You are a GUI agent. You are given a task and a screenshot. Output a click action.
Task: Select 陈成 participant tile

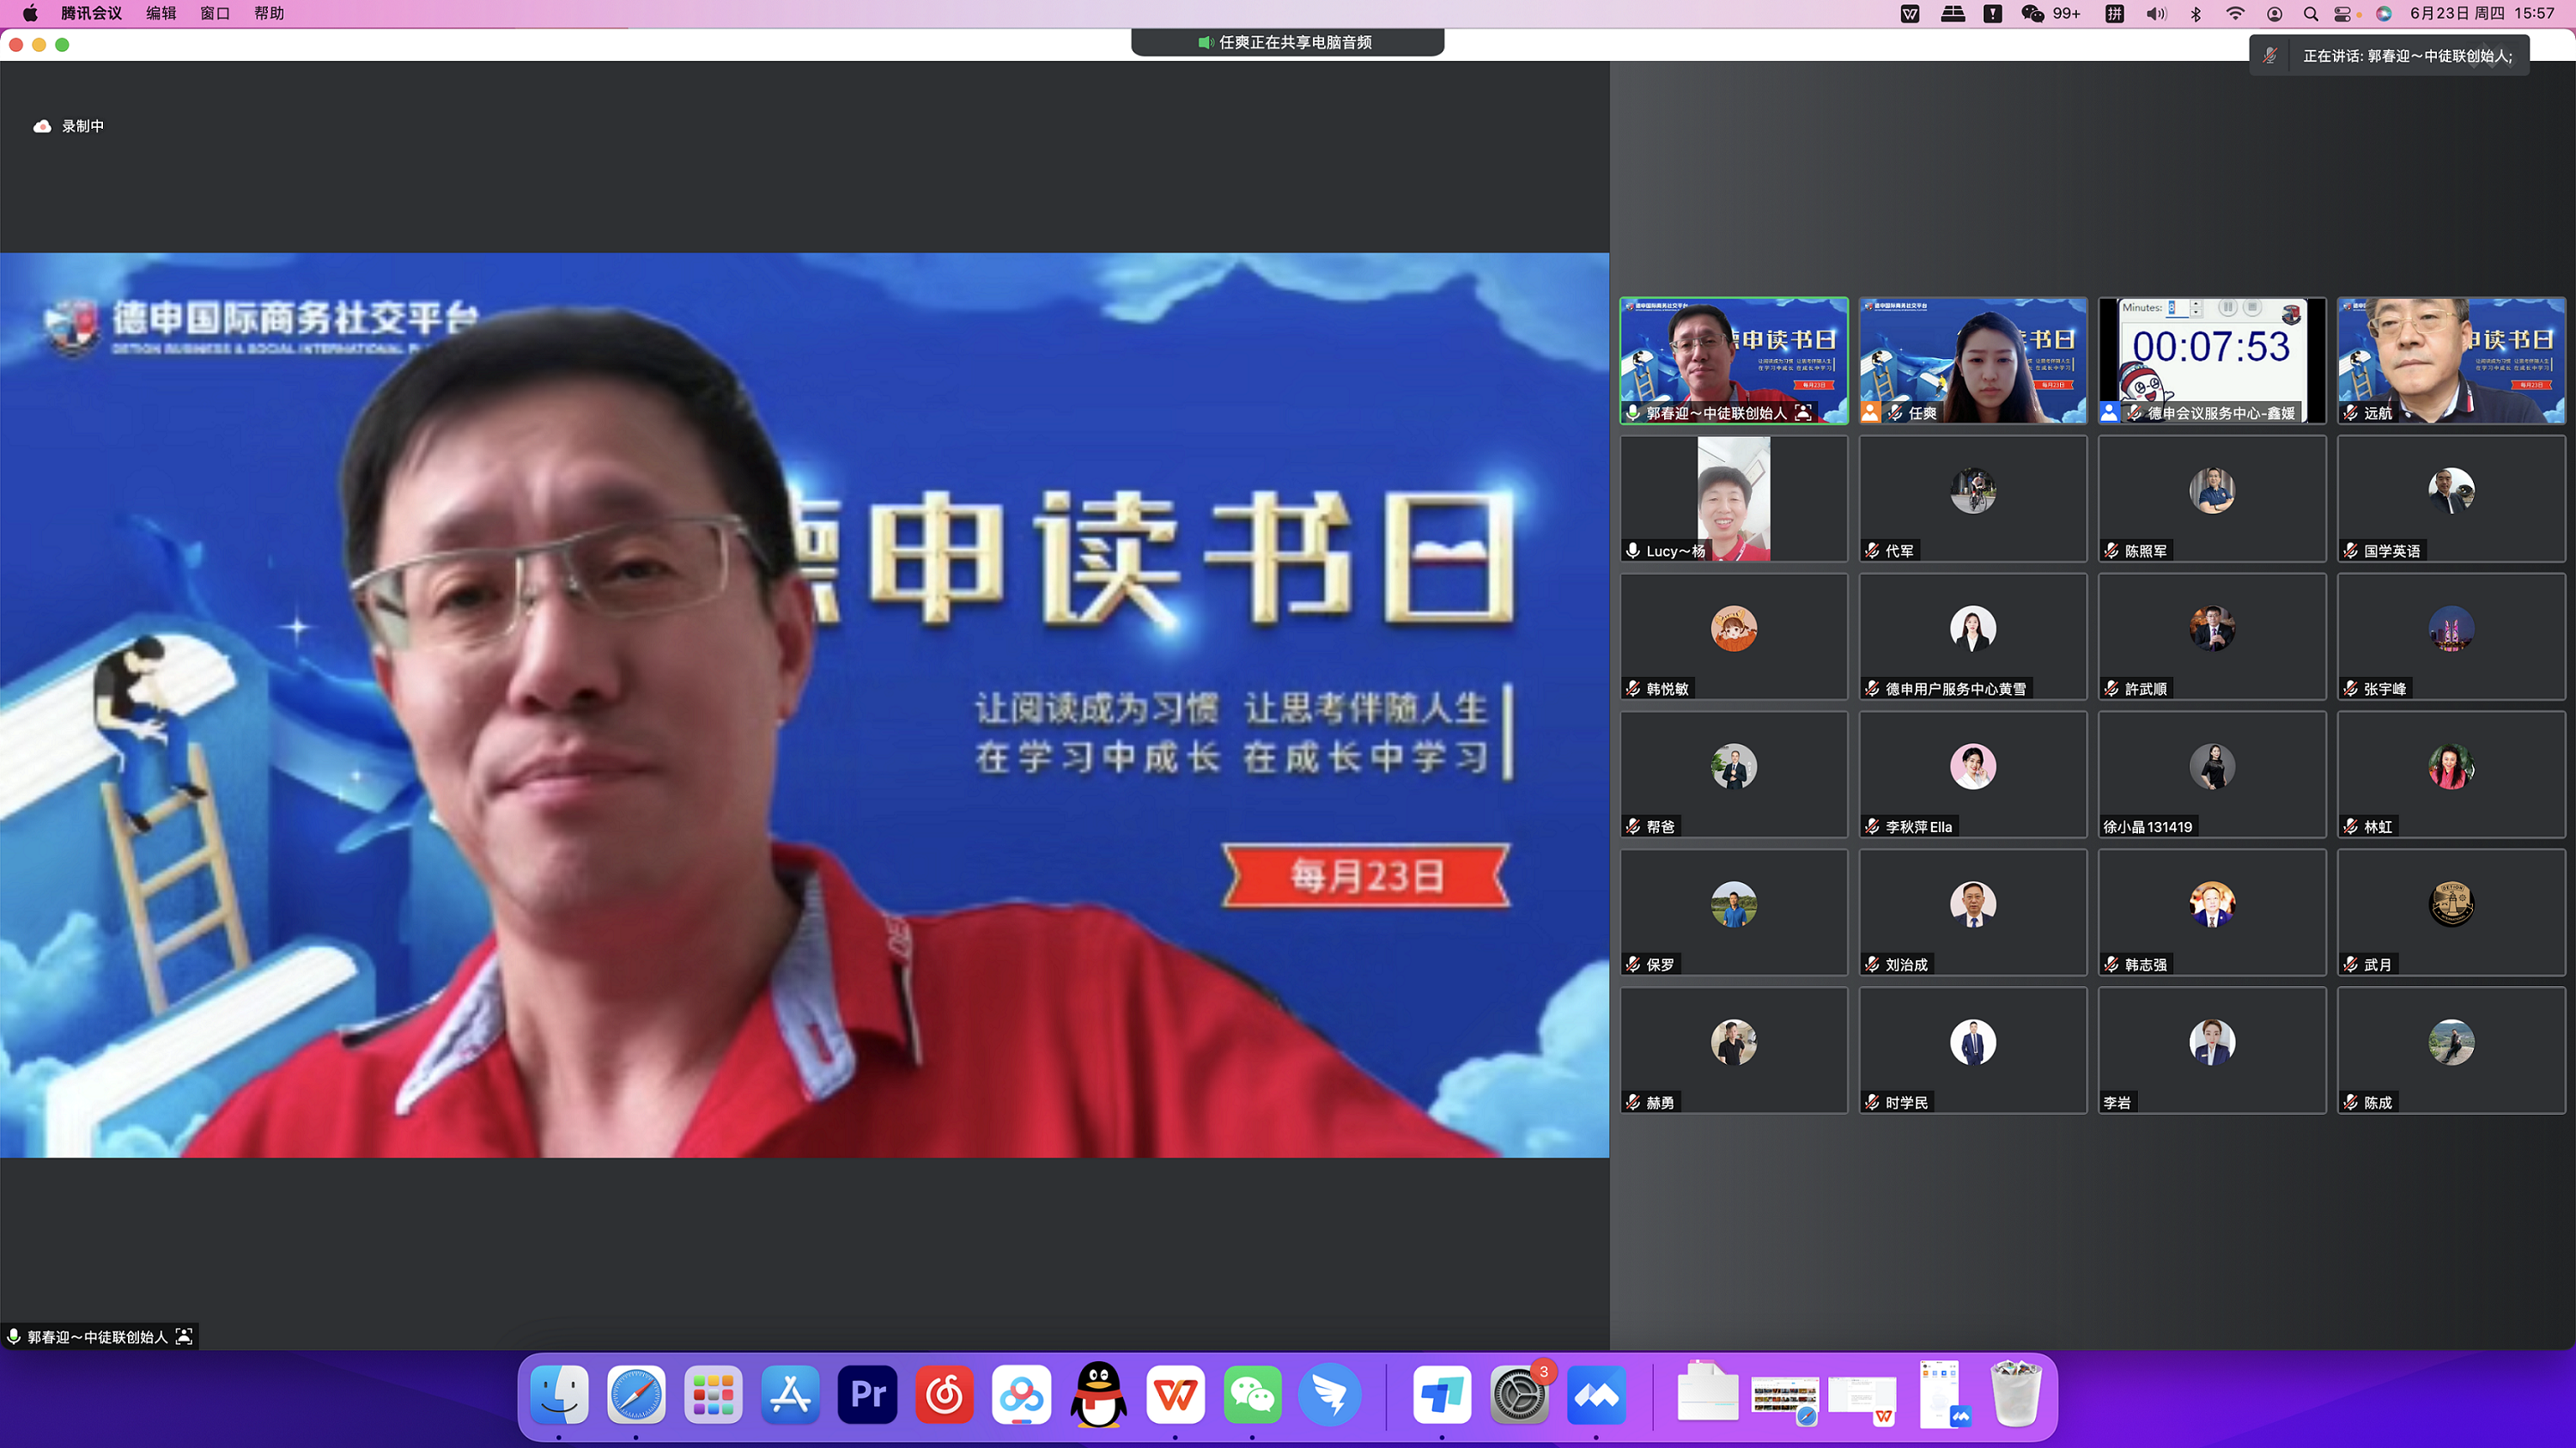coord(2451,1050)
